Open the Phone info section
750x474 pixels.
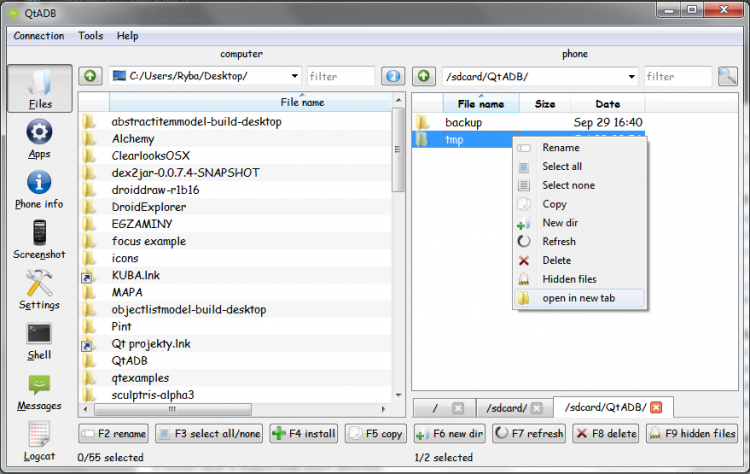pos(39,190)
